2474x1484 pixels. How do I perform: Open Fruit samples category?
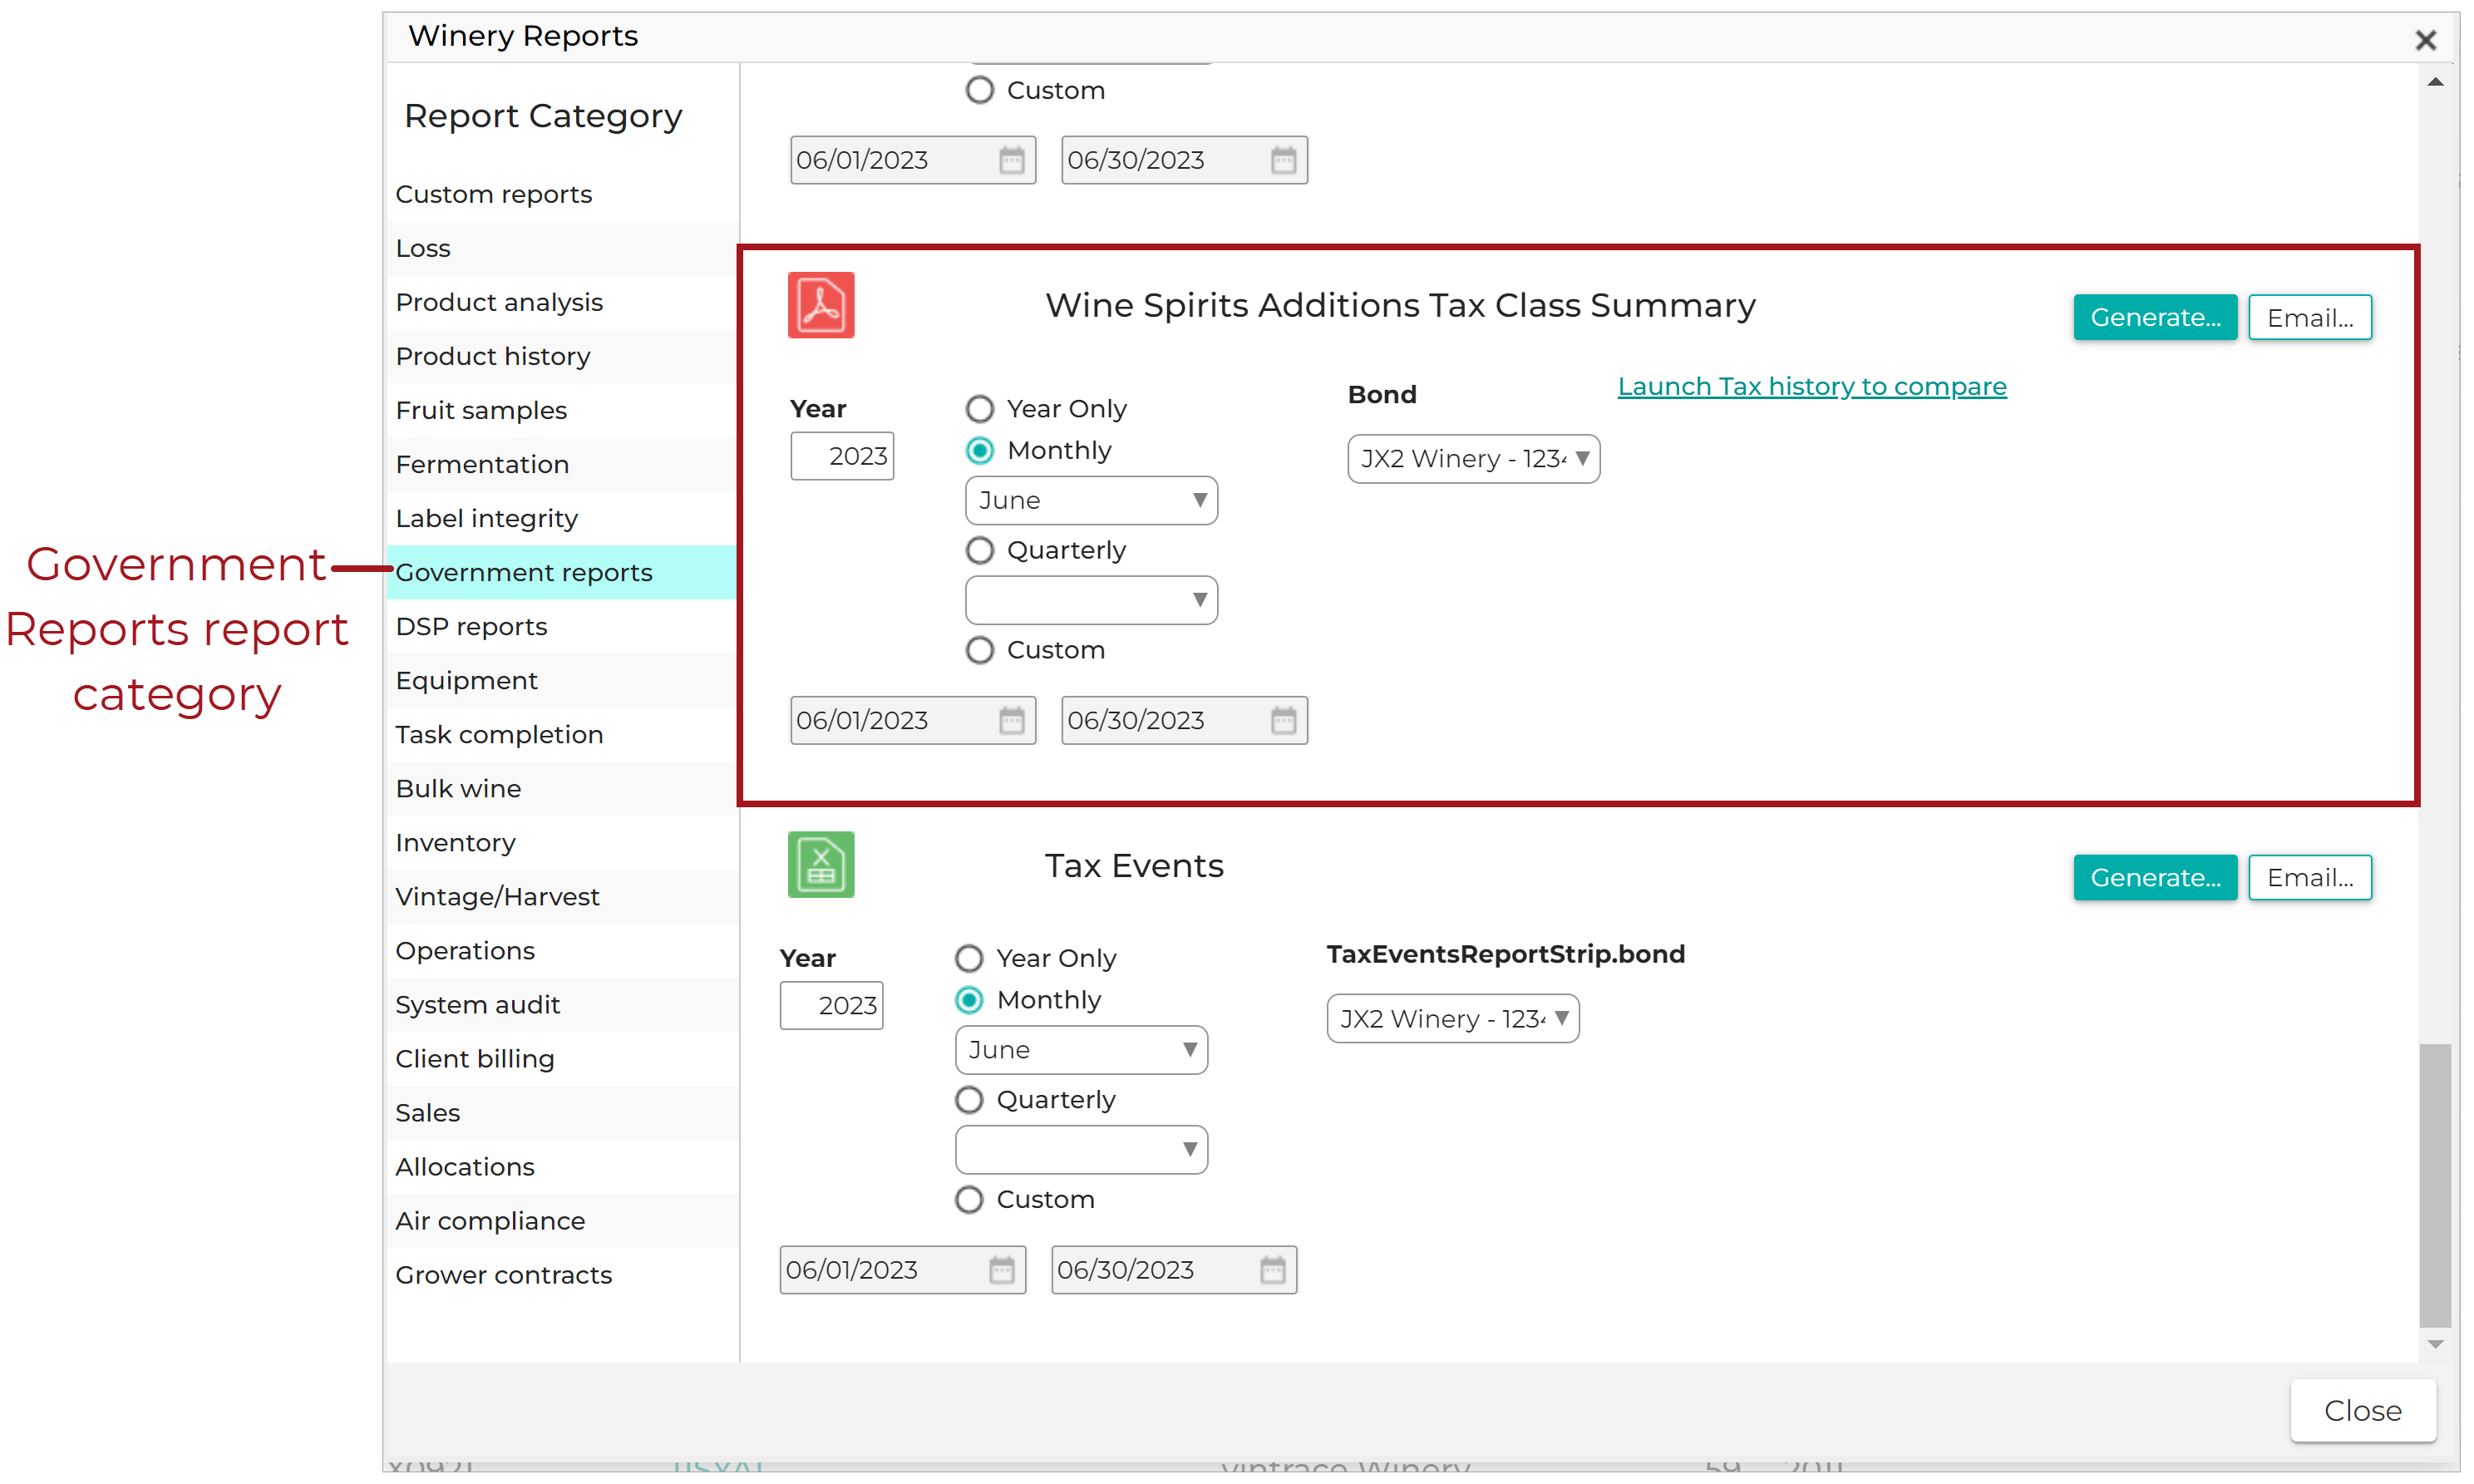pyautogui.click(x=562, y=410)
